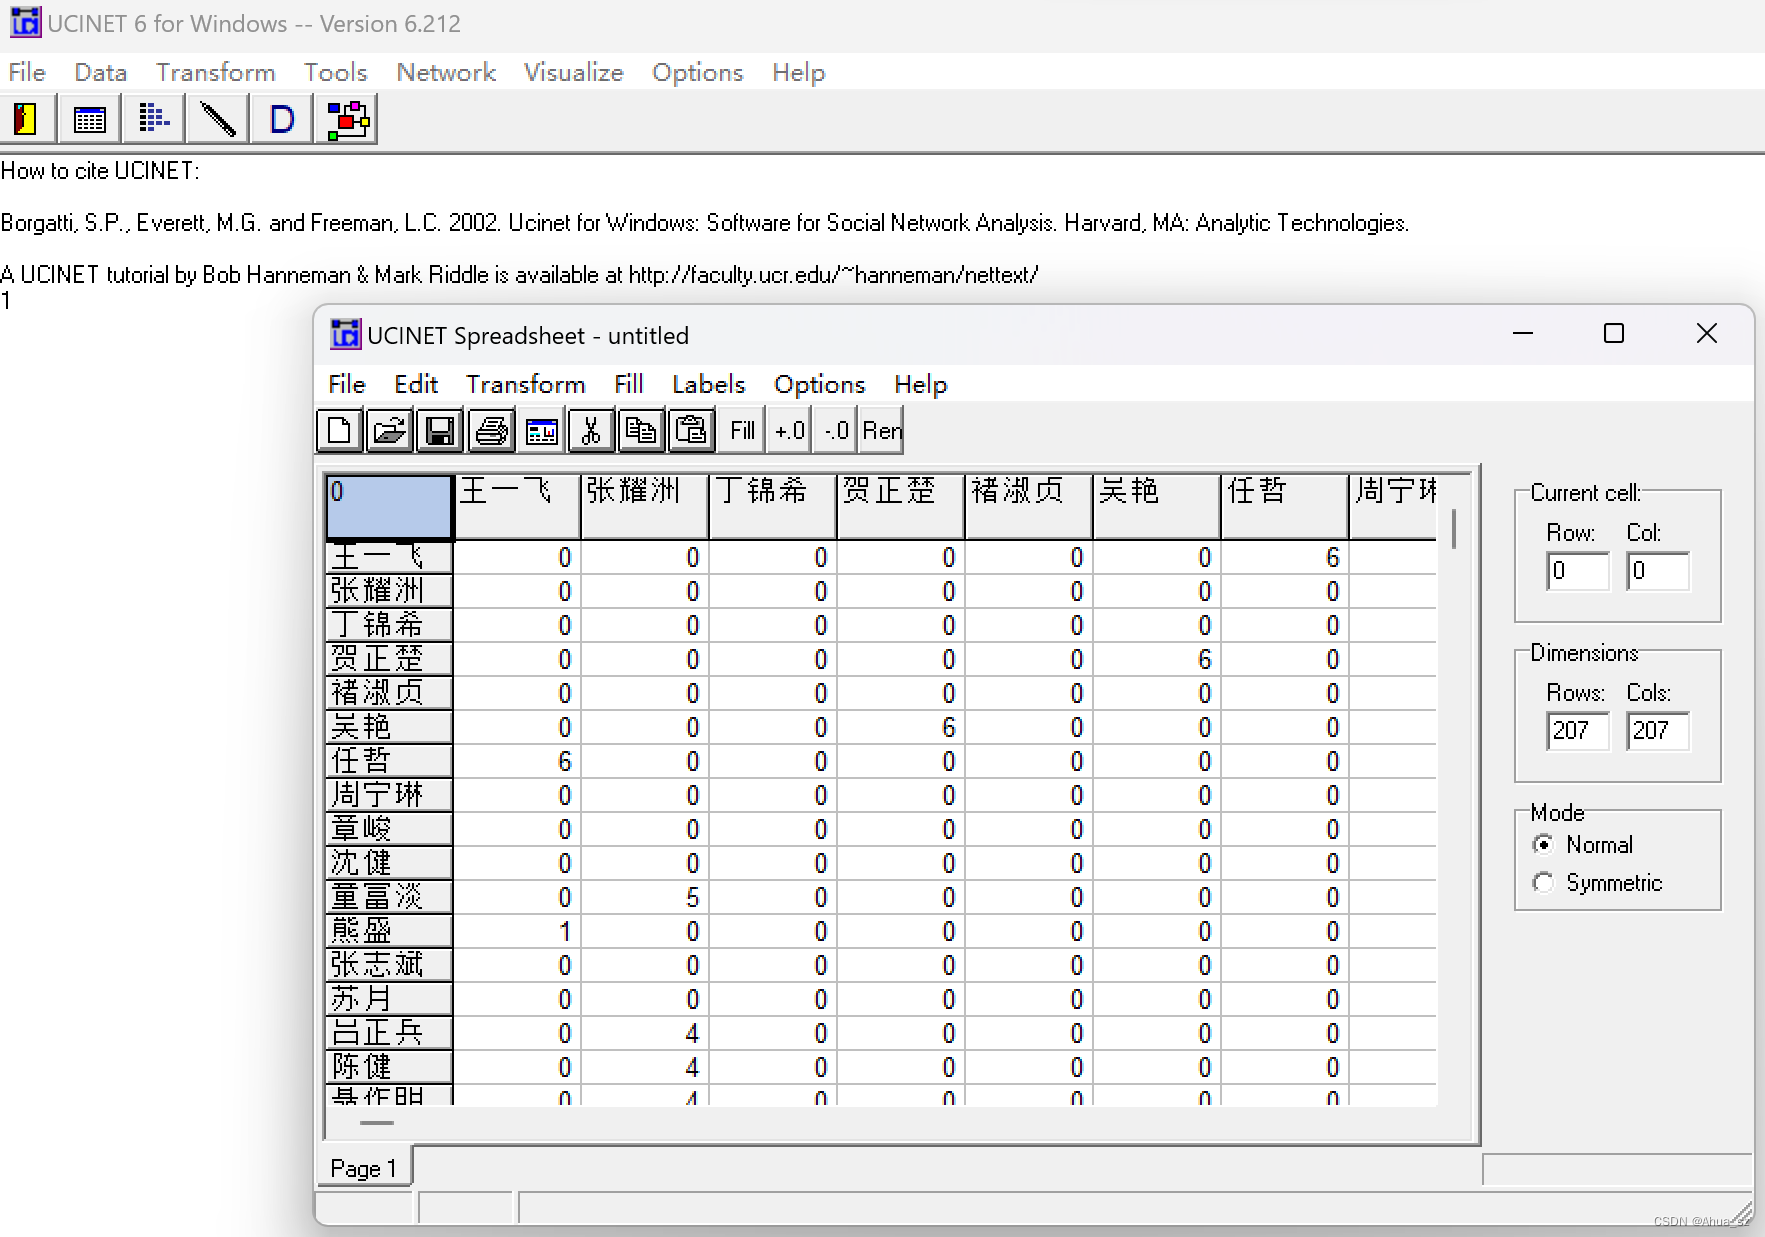The height and width of the screenshot is (1237, 1765).
Task: Select column header 丁锦希
Action: 773,507
